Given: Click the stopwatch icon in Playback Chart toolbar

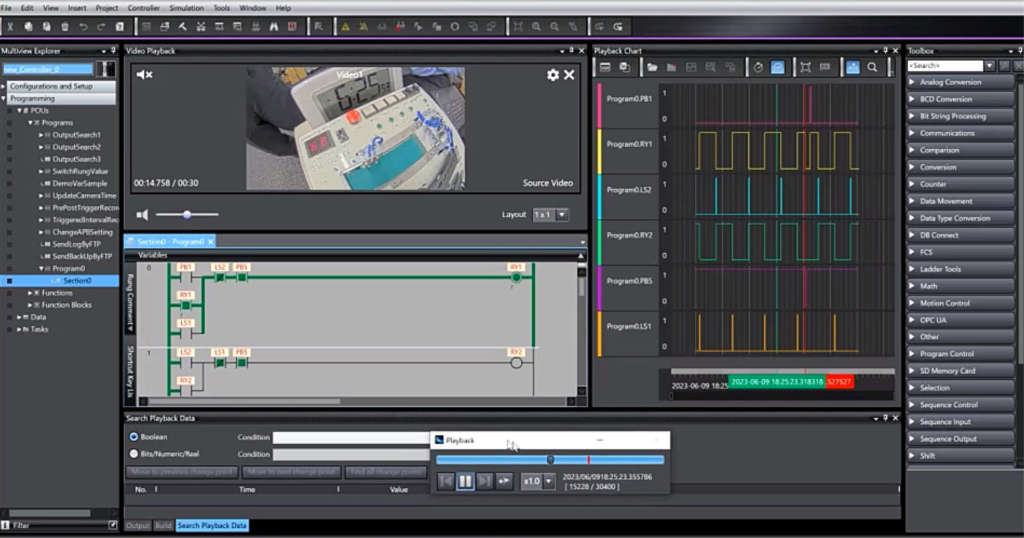Looking at the screenshot, I should click(758, 67).
